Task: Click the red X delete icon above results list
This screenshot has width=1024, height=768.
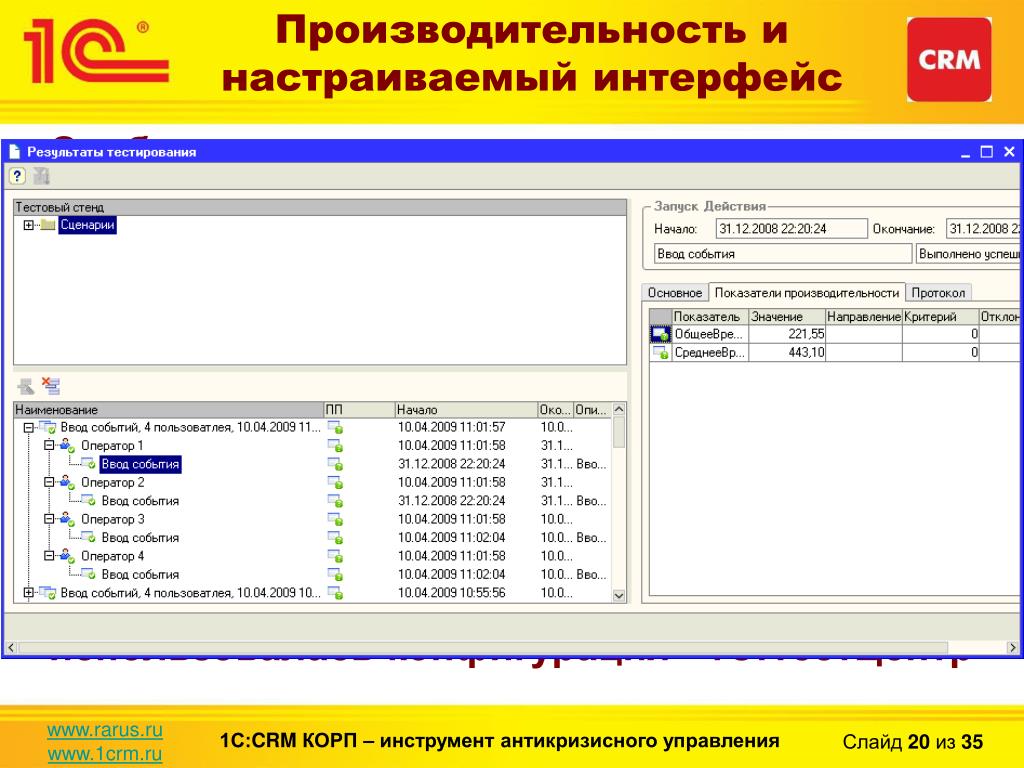Action: pos(50,385)
